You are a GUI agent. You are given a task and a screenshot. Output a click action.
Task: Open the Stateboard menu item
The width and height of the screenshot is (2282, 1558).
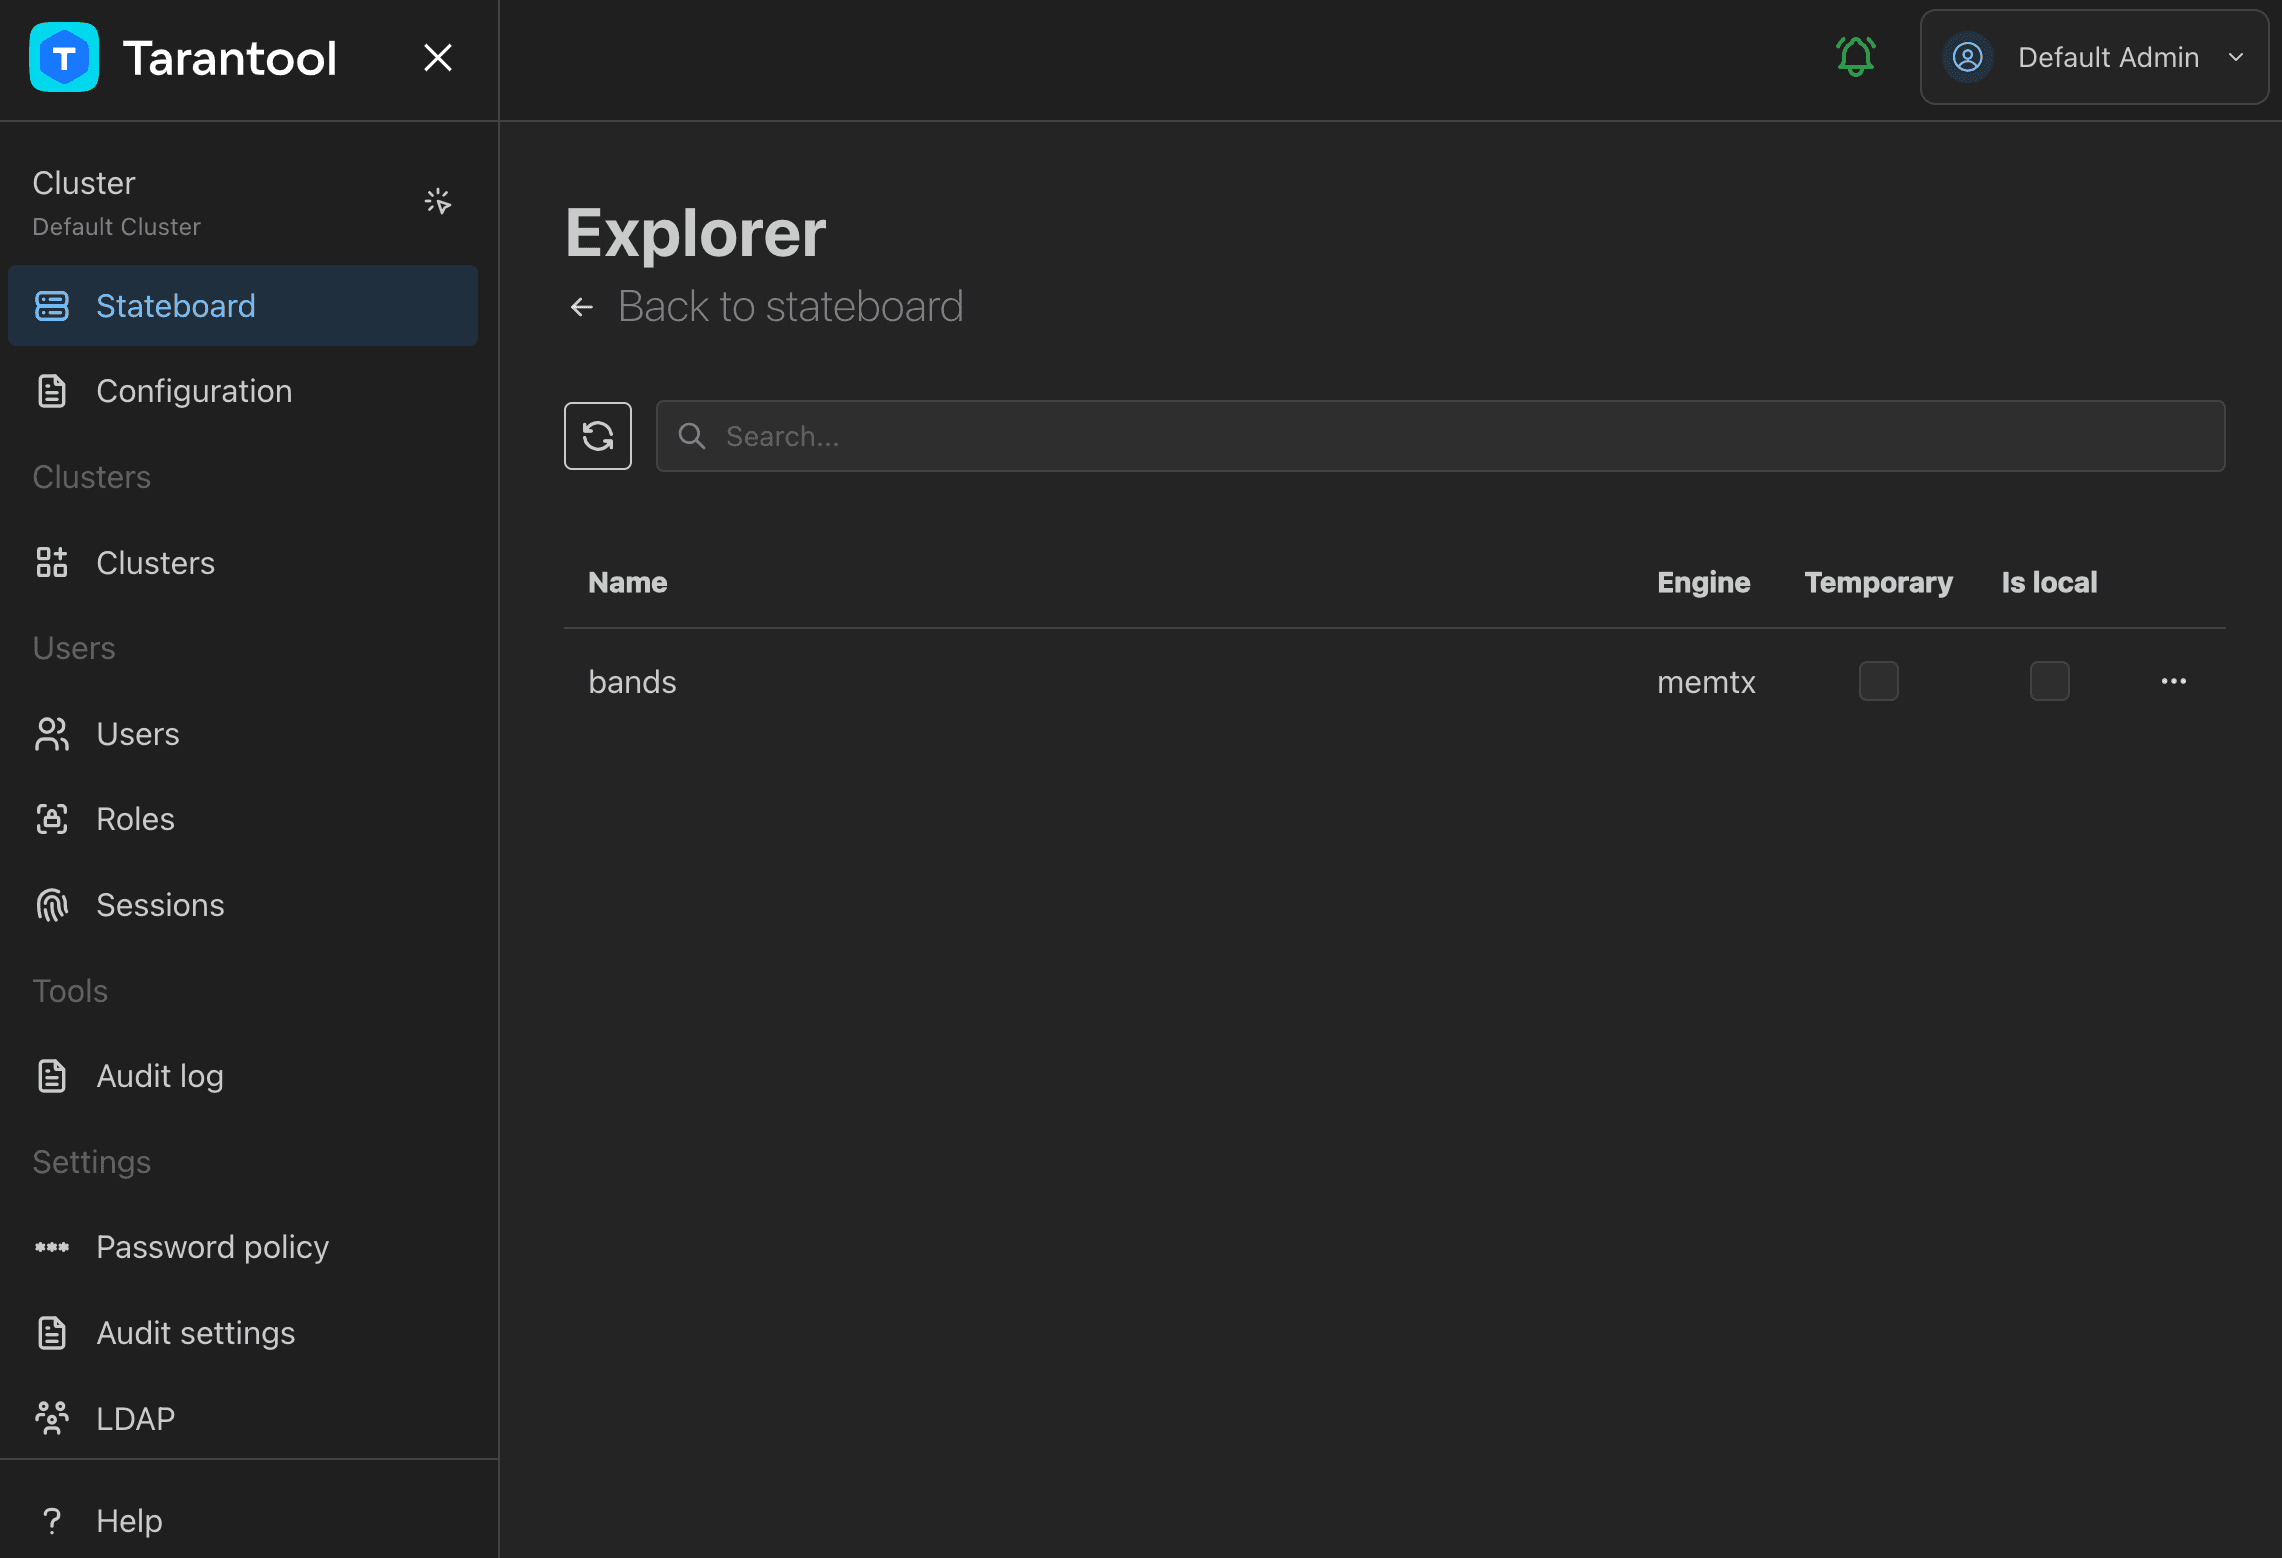pyautogui.click(x=243, y=306)
